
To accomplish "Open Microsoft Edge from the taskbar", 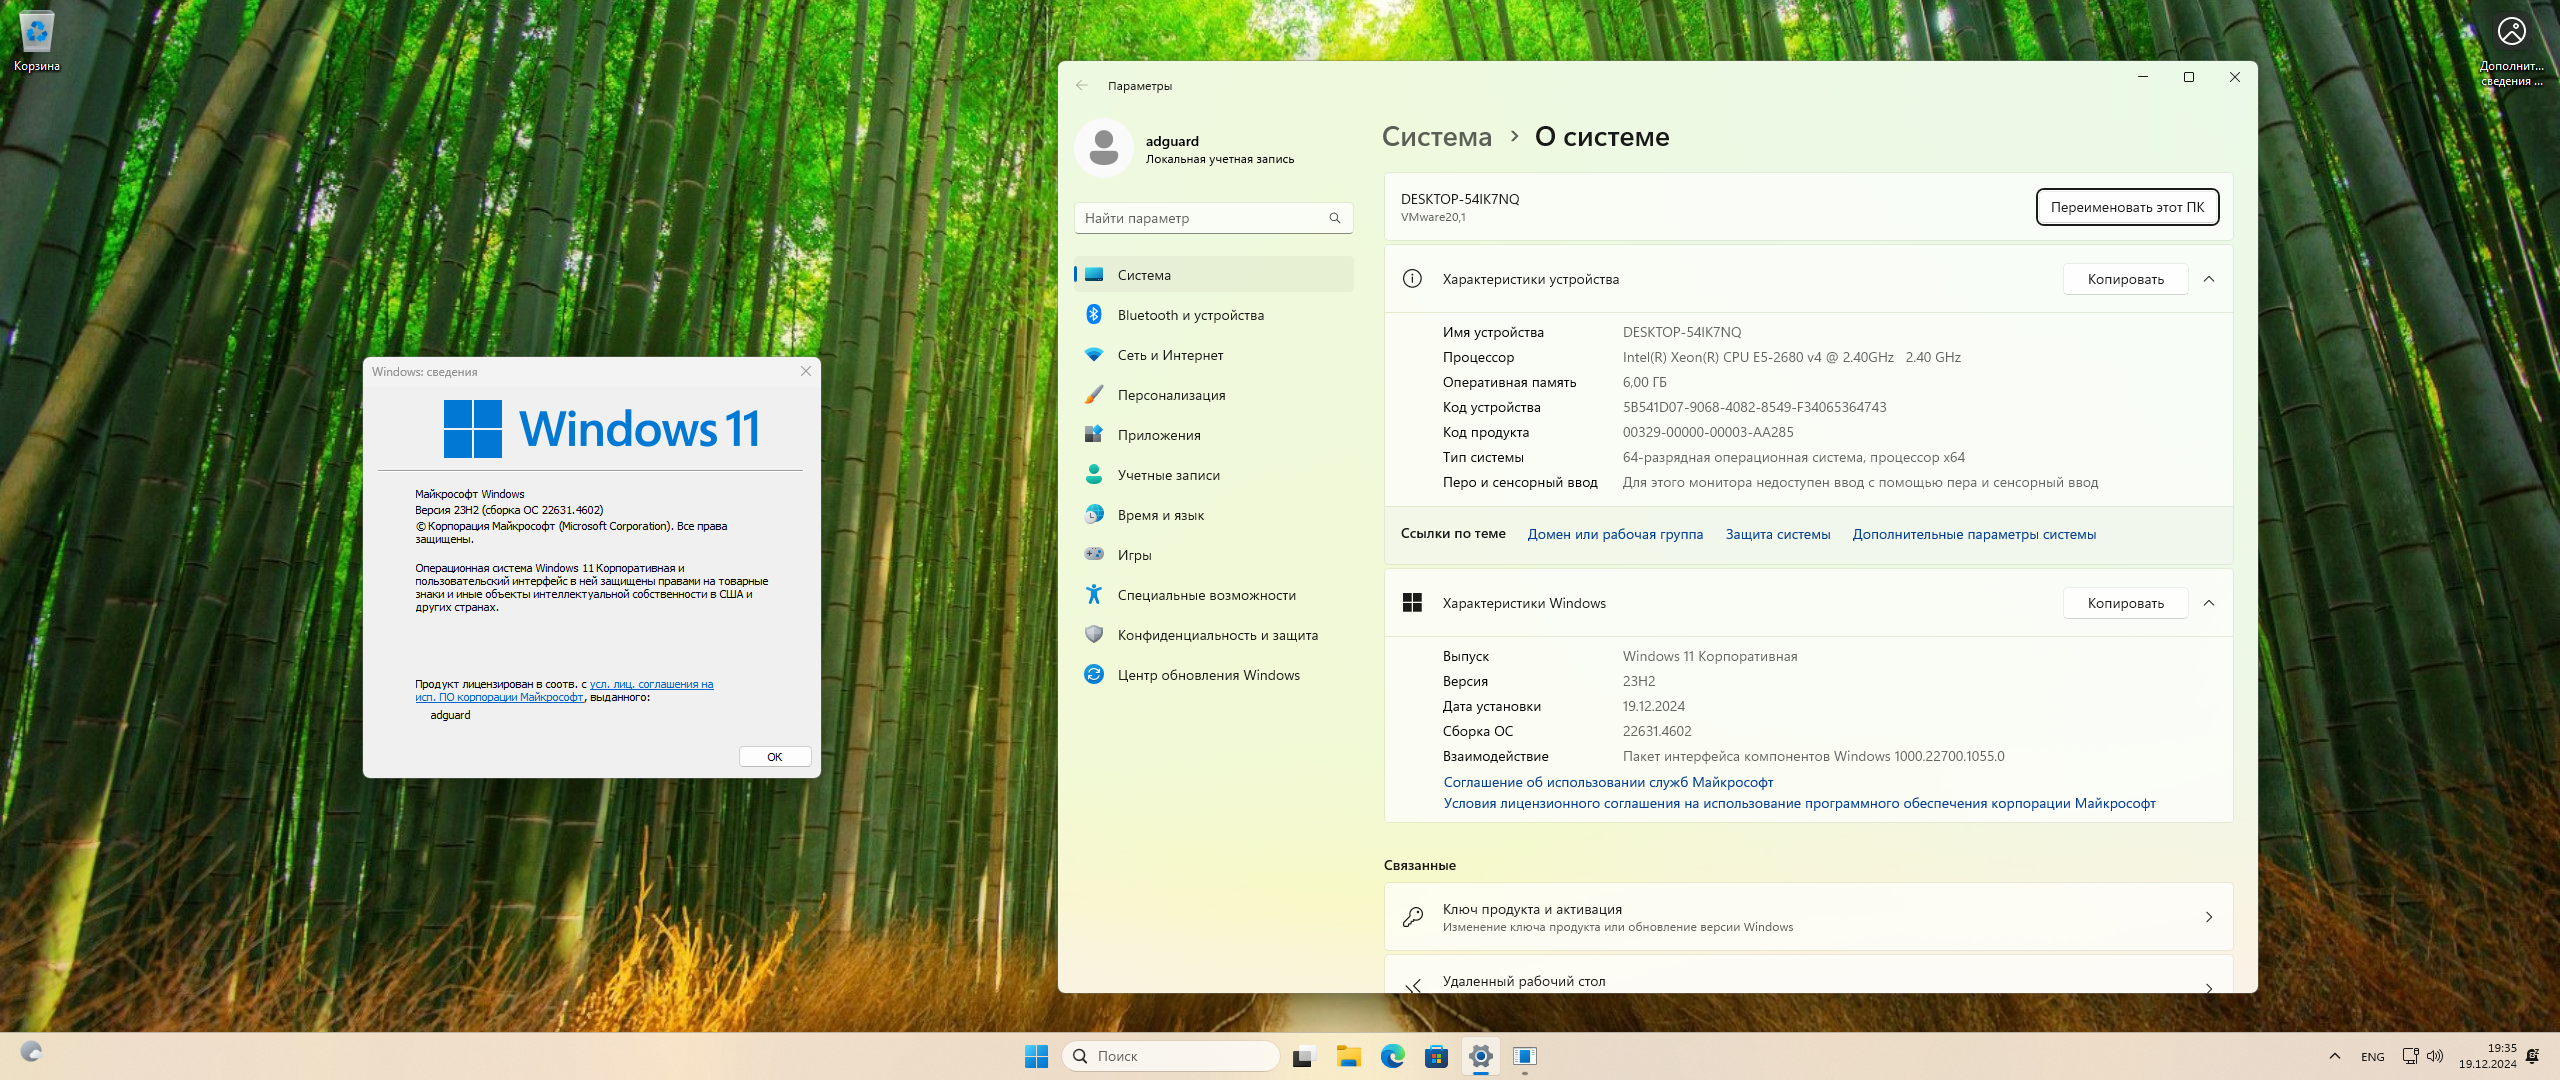I will [x=1392, y=1056].
